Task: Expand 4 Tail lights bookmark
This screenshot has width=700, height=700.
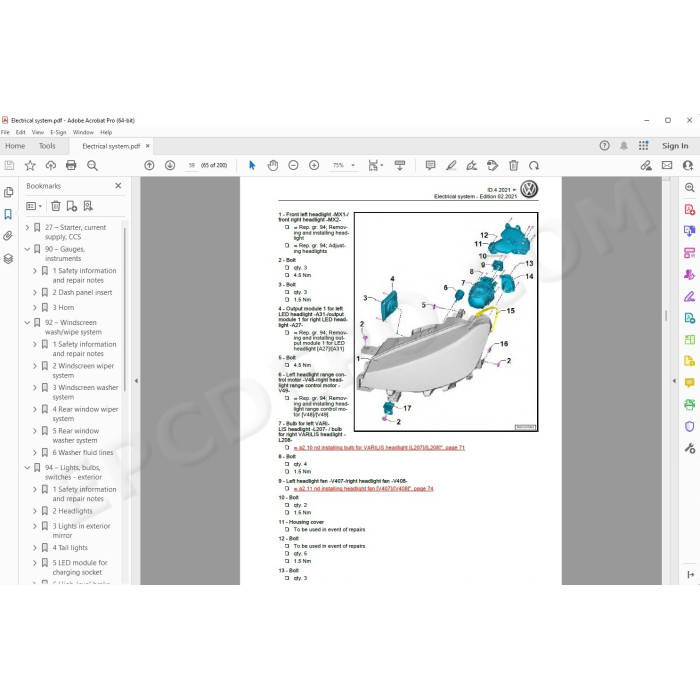Action: [35, 548]
